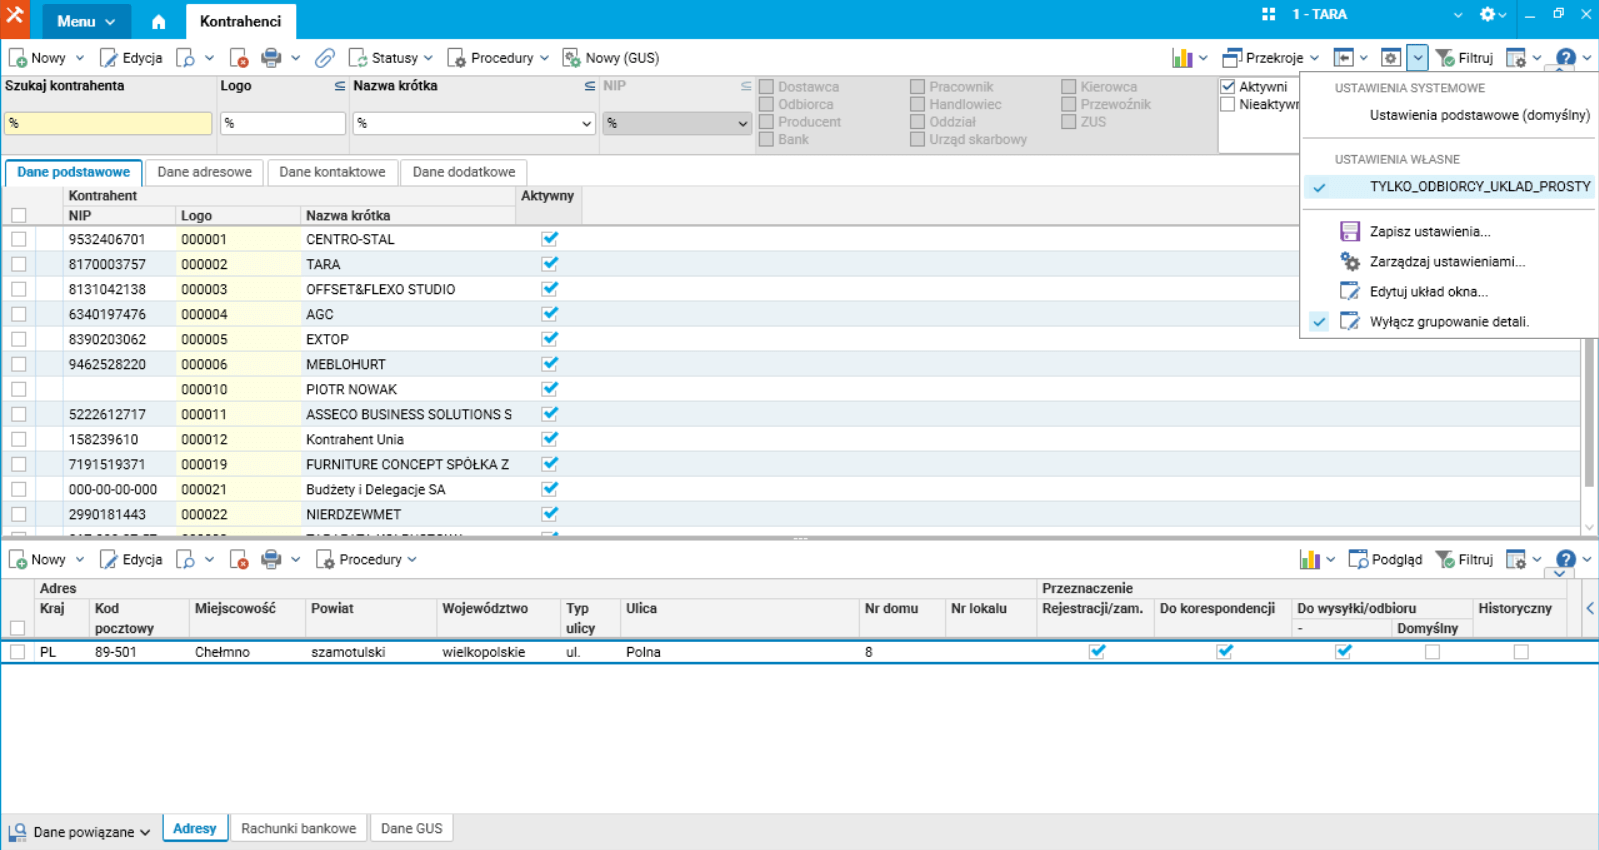1599x850 pixels.
Task: Click the printer icon in the top toolbar
Action: point(271,58)
